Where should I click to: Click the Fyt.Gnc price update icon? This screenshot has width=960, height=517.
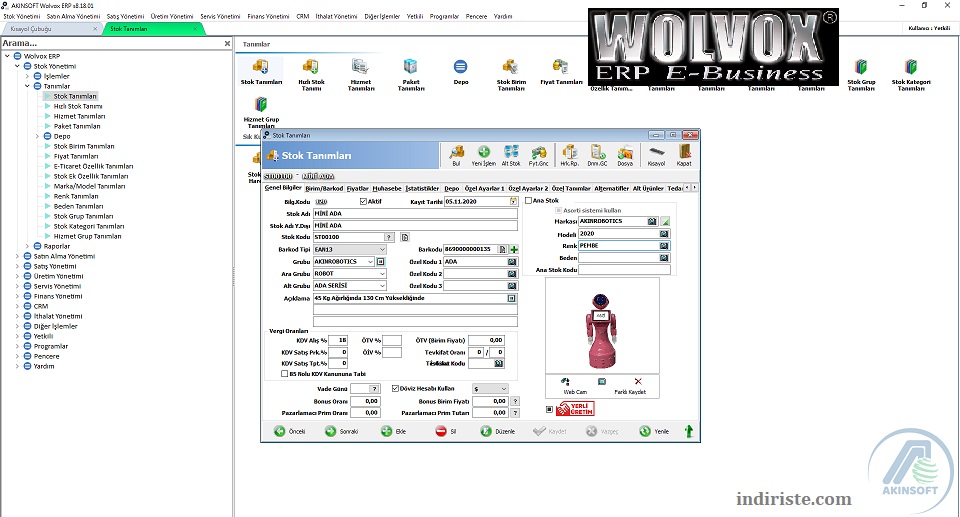click(x=539, y=156)
